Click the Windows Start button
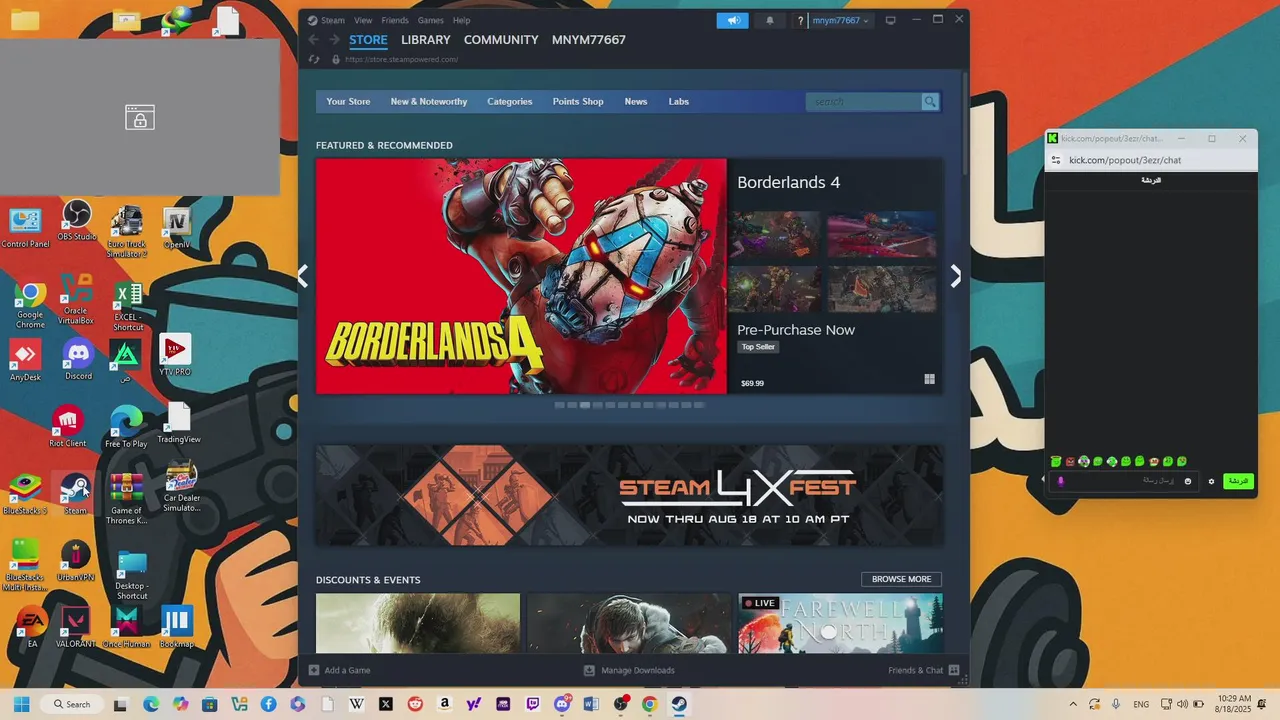 tap(21, 704)
